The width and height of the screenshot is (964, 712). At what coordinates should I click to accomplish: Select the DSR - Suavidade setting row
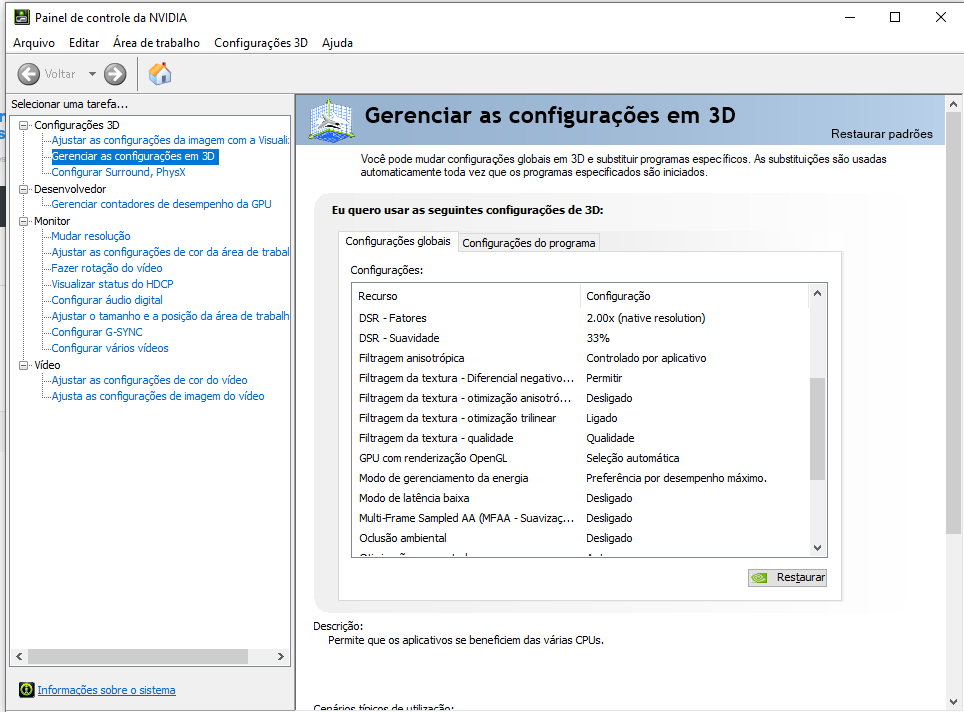[x=581, y=338]
